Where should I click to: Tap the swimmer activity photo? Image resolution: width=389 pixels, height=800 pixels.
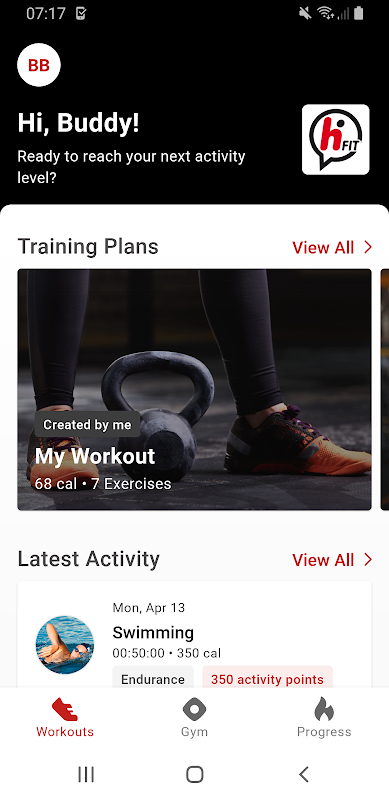click(65, 644)
